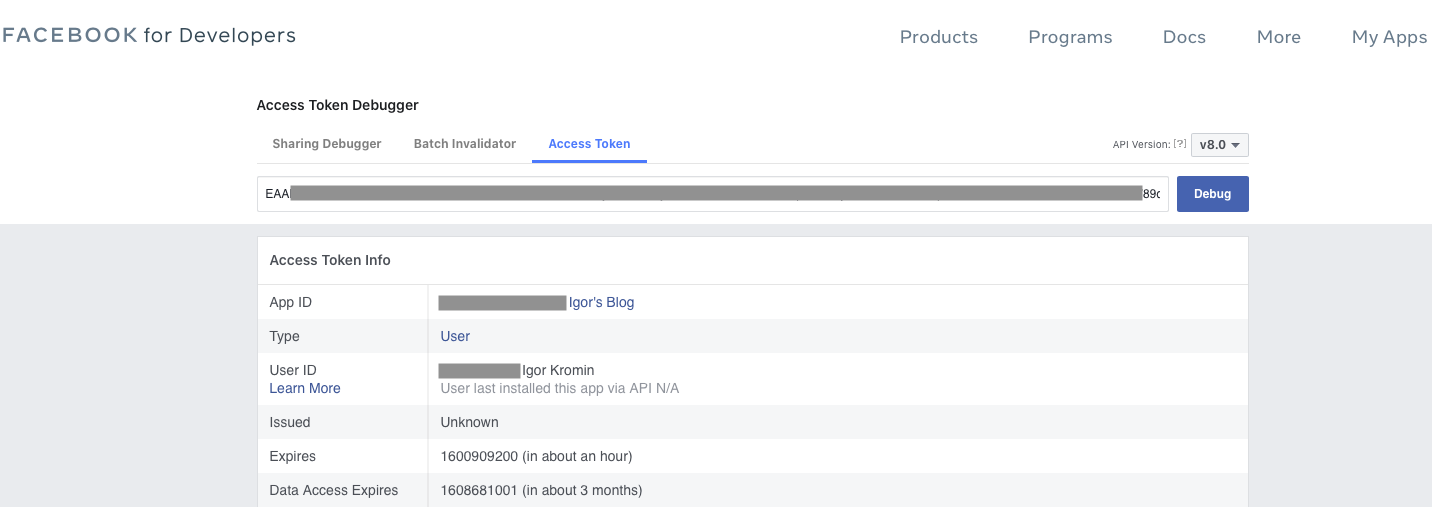Viewport: 1432px width, 507px height.
Task: Select the Igor Kromin user name text
Action: point(558,370)
